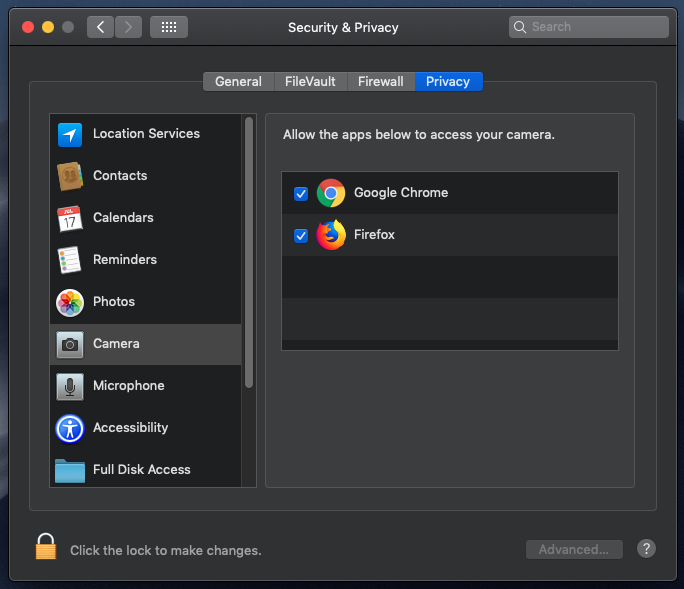Screen dimensions: 684x589
Task: Select Full Disk Access label
Action: pyautogui.click(x=142, y=469)
